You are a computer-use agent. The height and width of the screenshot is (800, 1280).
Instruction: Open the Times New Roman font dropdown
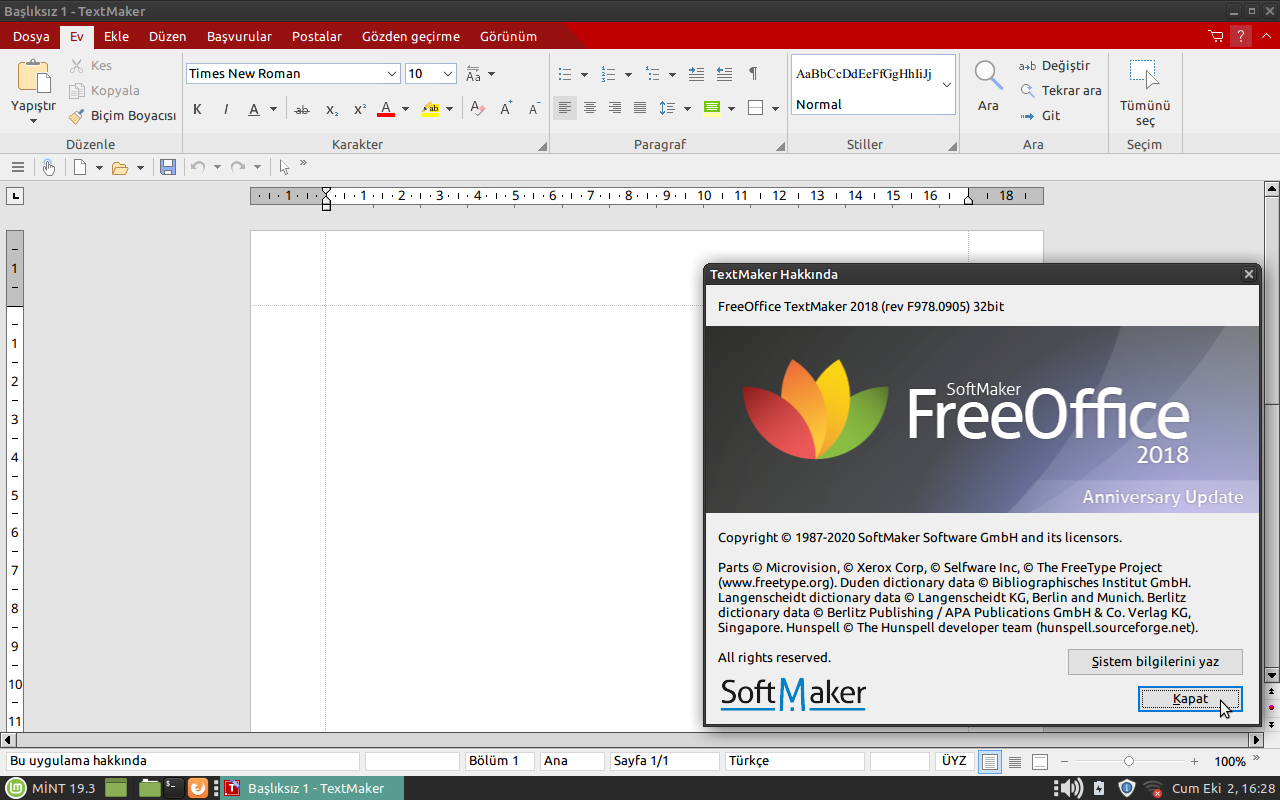pos(392,73)
